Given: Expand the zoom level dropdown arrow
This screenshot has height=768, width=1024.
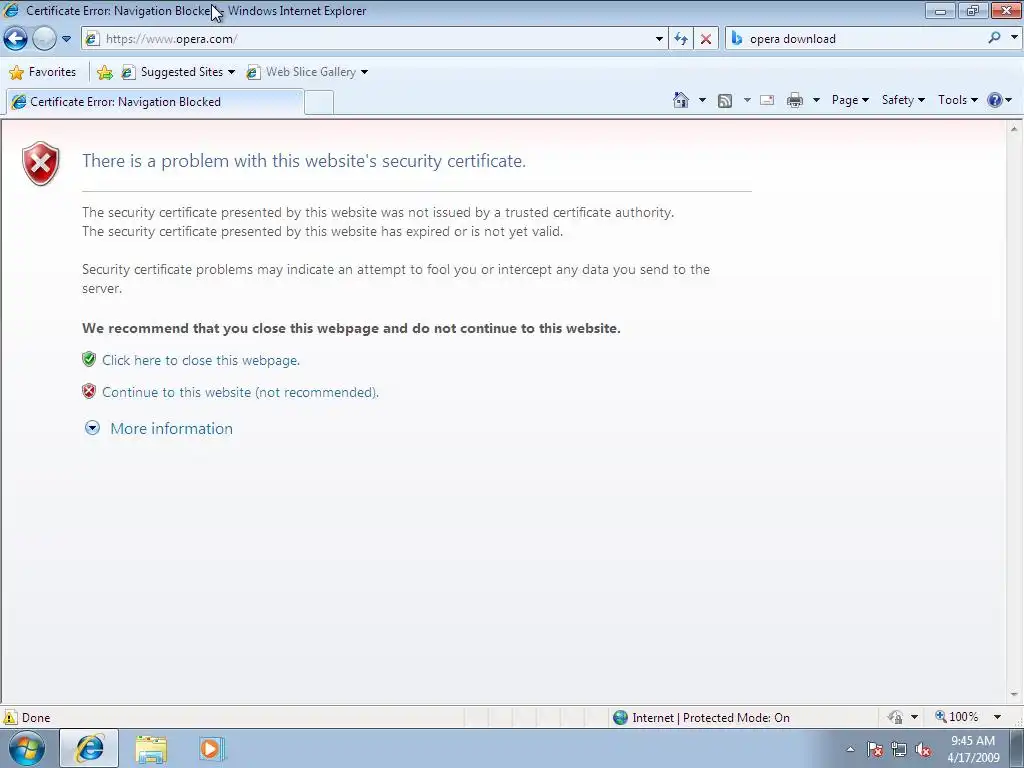Looking at the screenshot, I should tap(997, 717).
